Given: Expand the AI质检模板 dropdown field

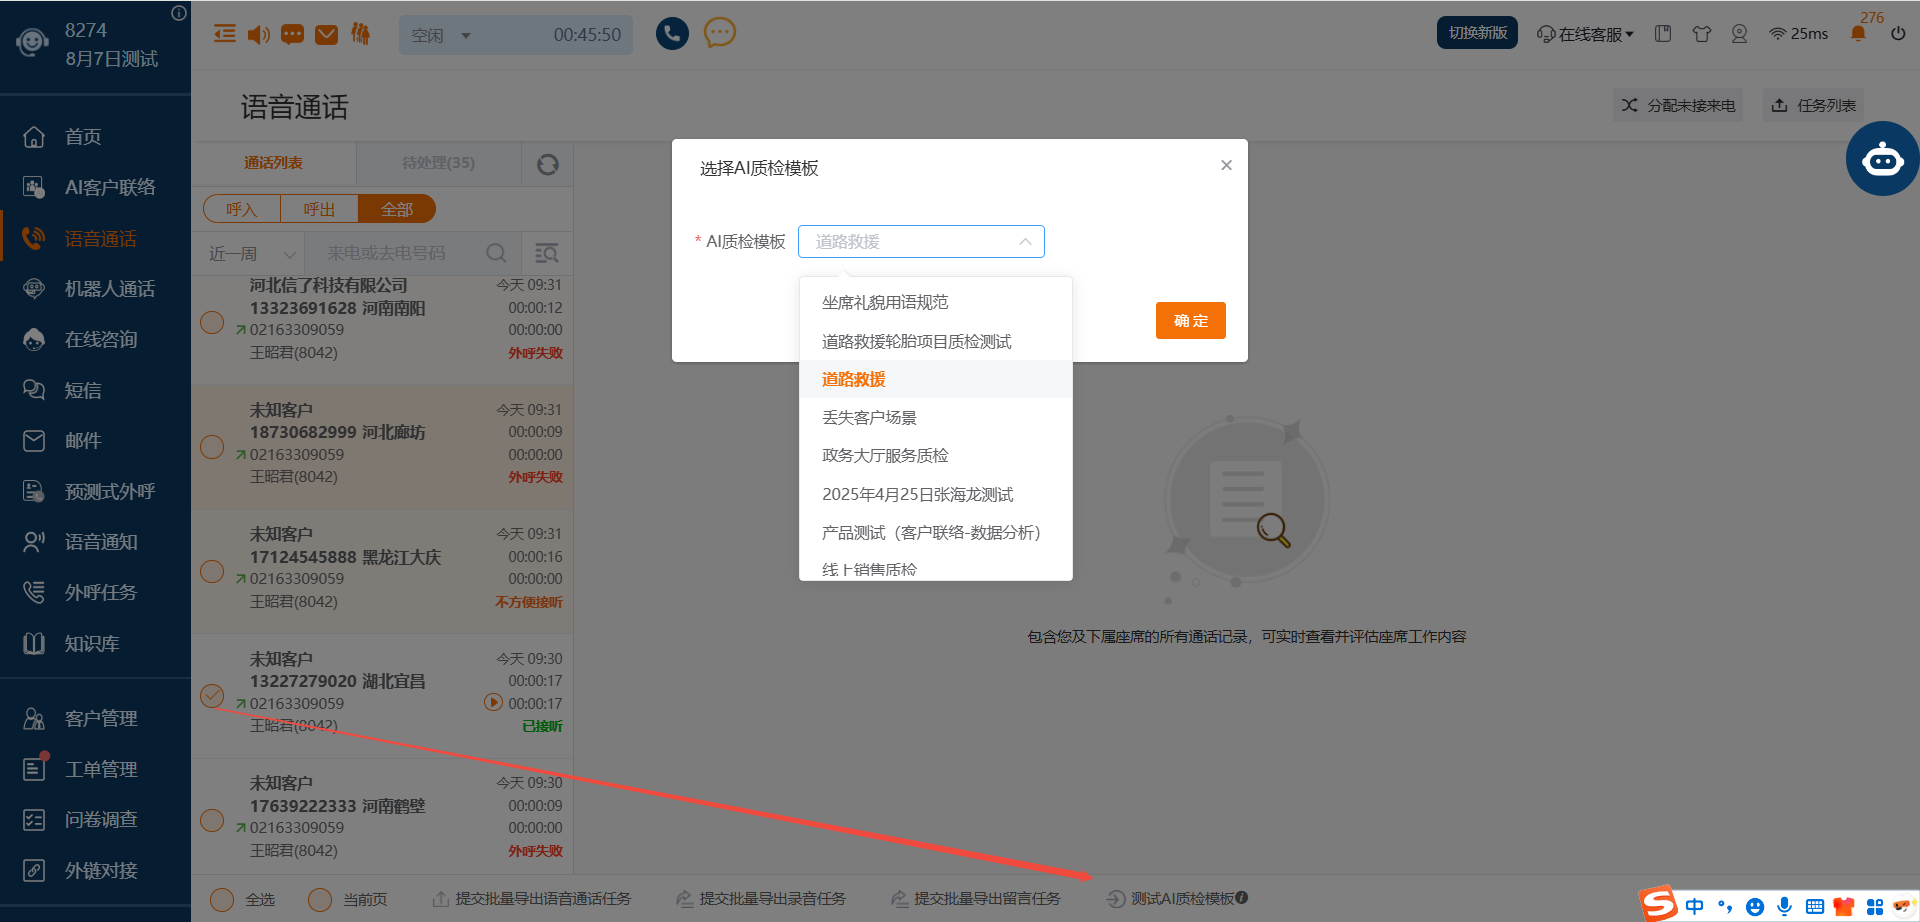Looking at the screenshot, I should coord(920,242).
